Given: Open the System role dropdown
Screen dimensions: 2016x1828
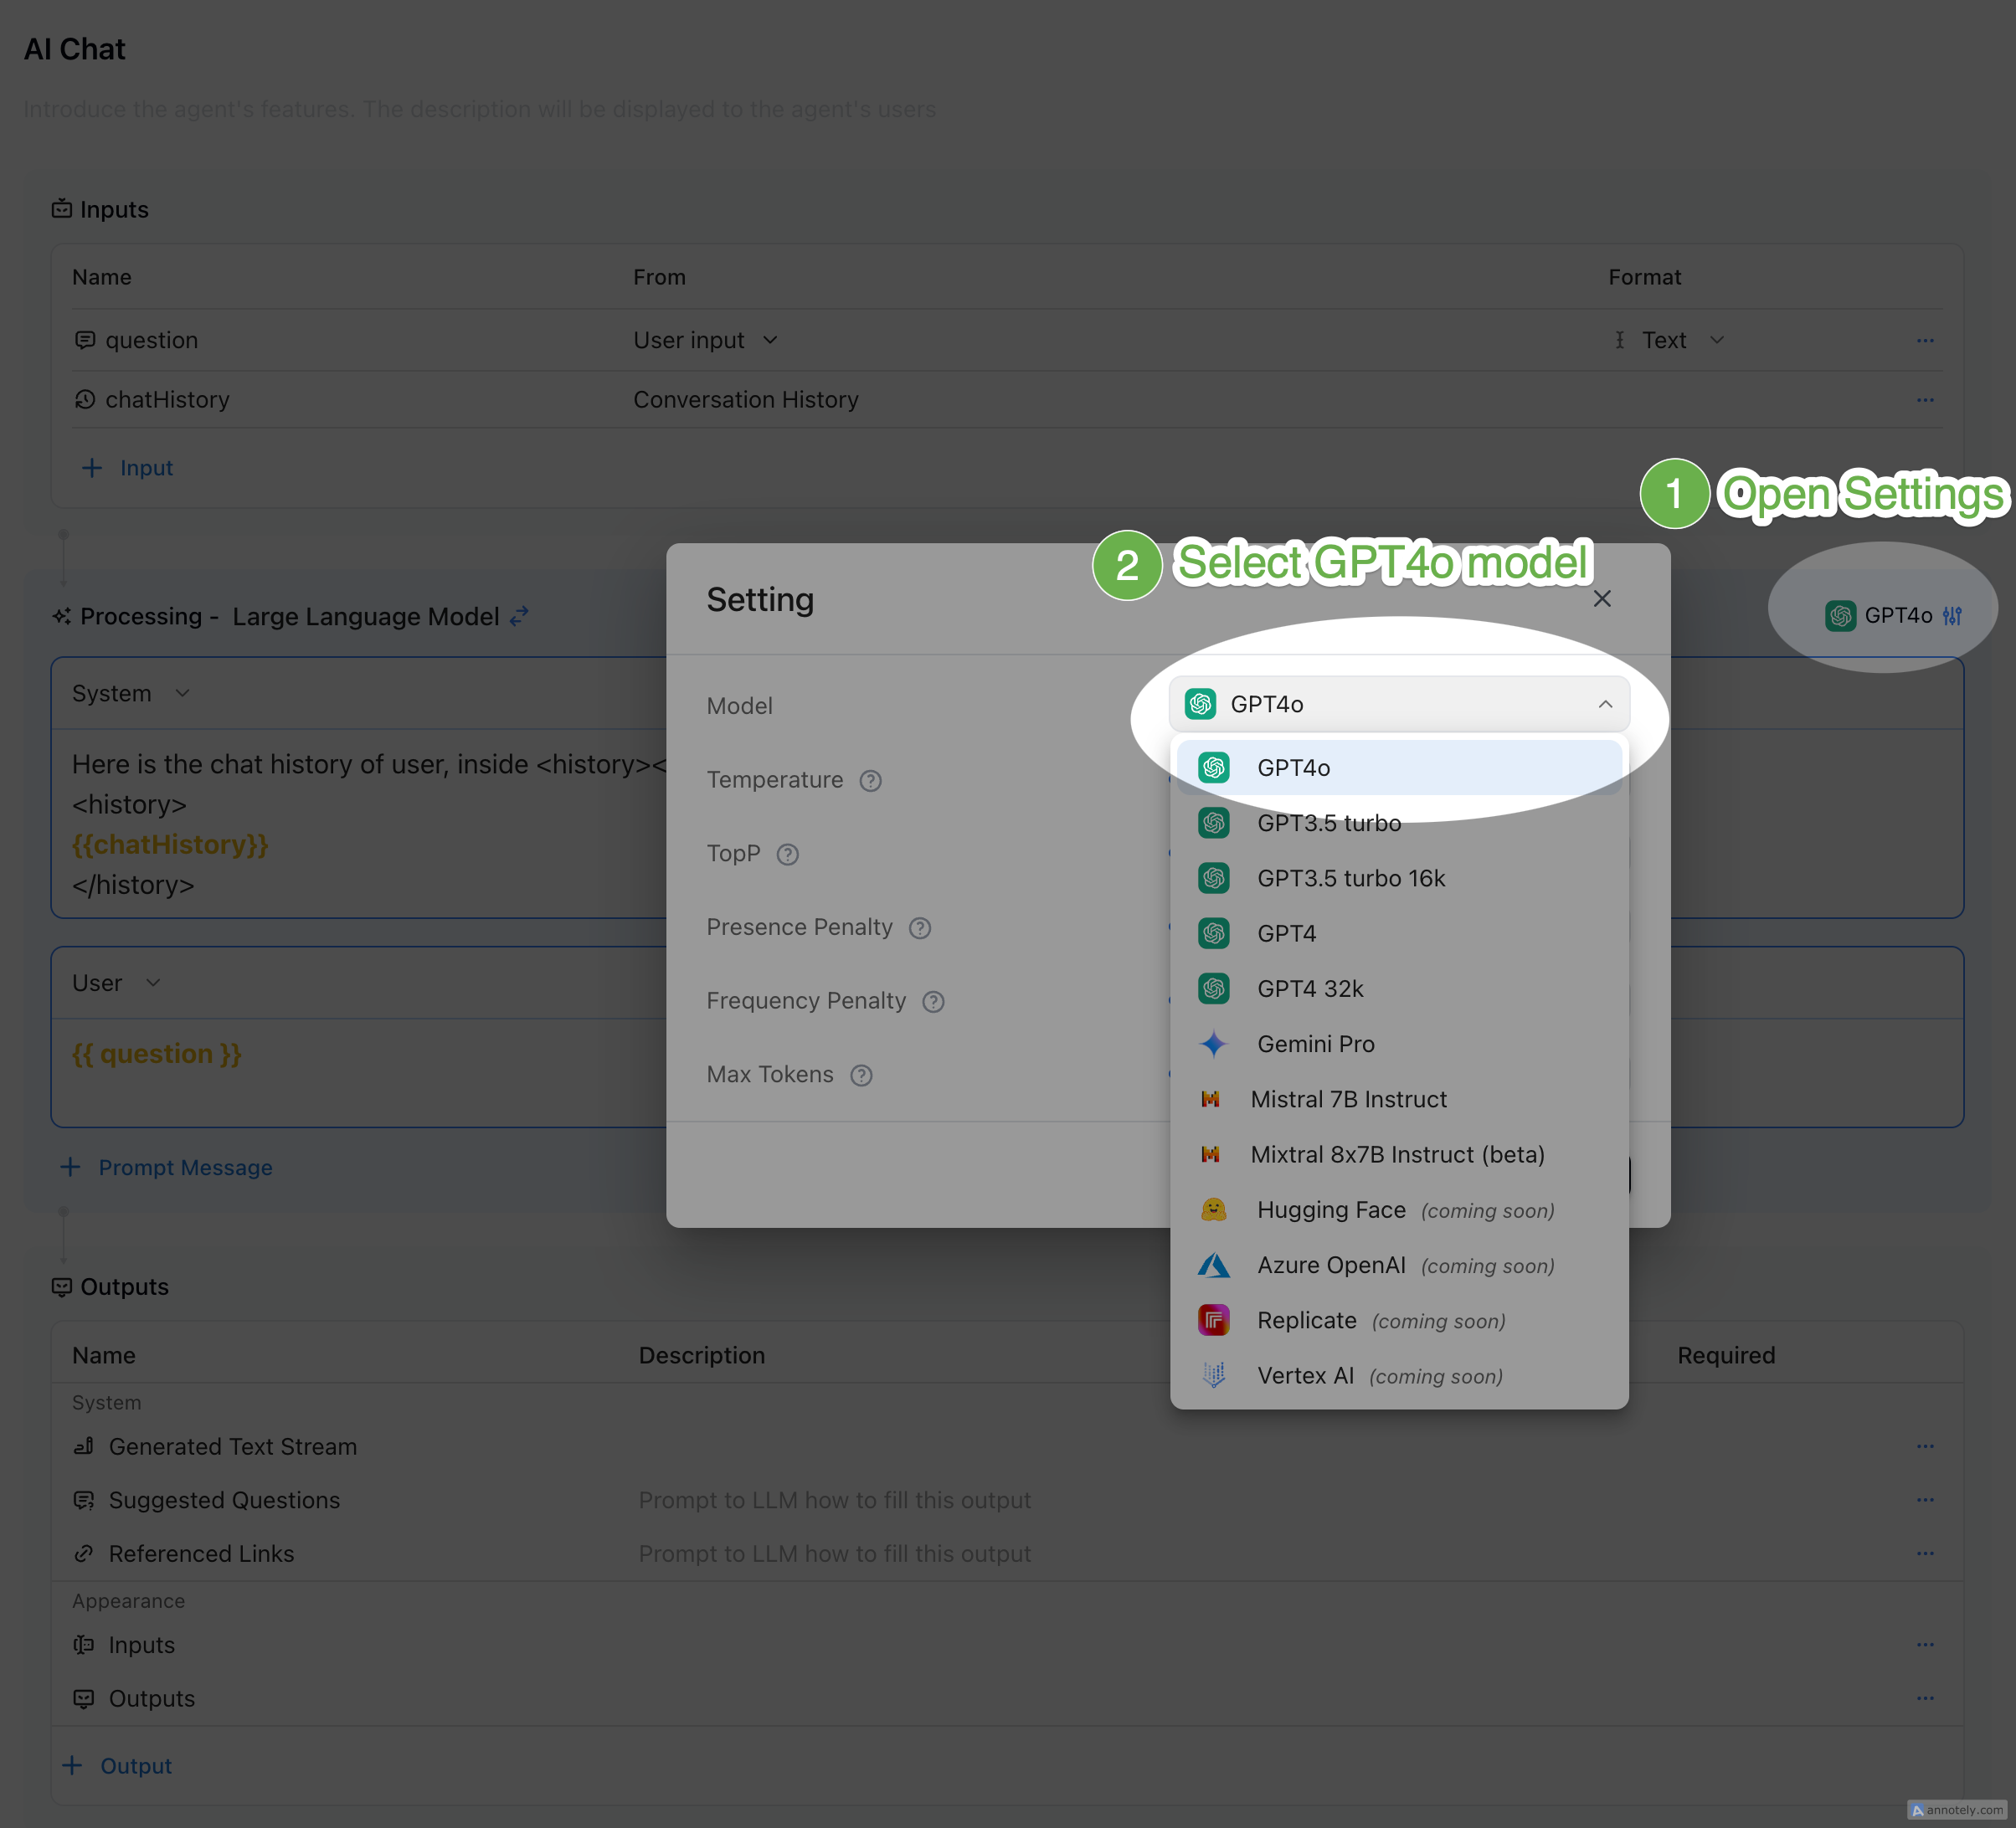Looking at the screenshot, I should pyautogui.click(x=130, y=694).
